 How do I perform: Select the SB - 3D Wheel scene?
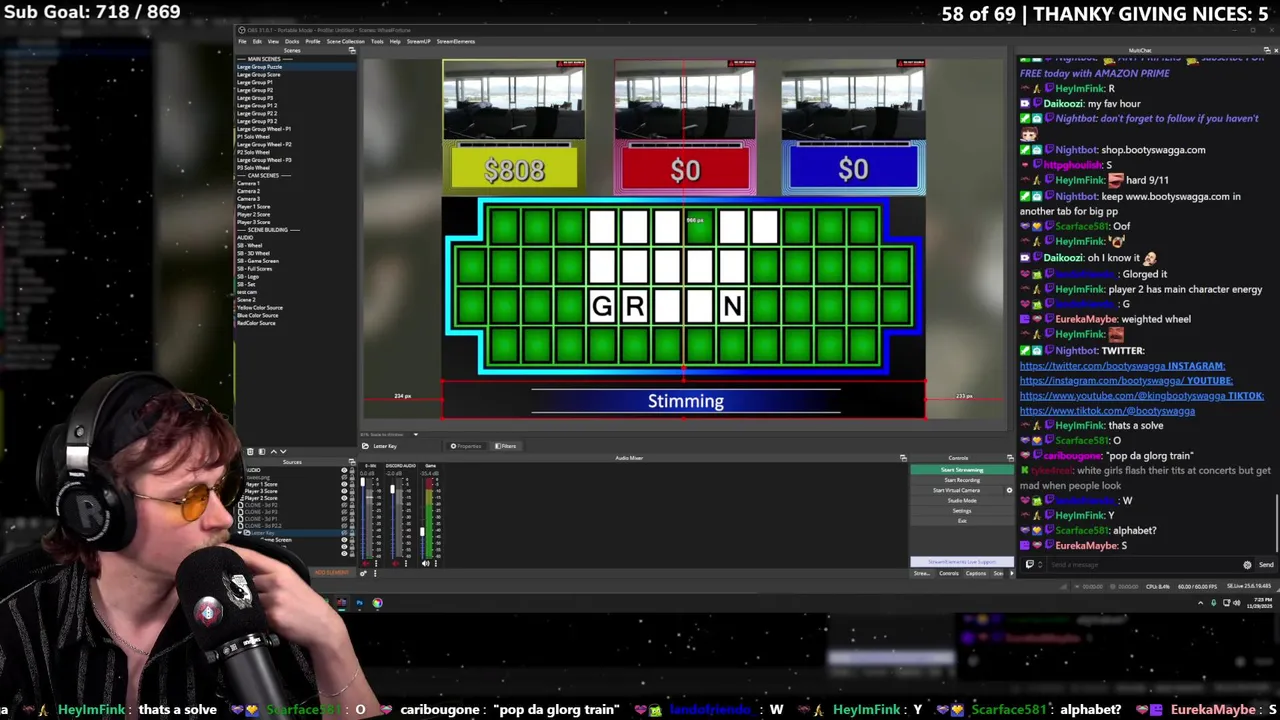pyautogui.click(x=251, y=253)
